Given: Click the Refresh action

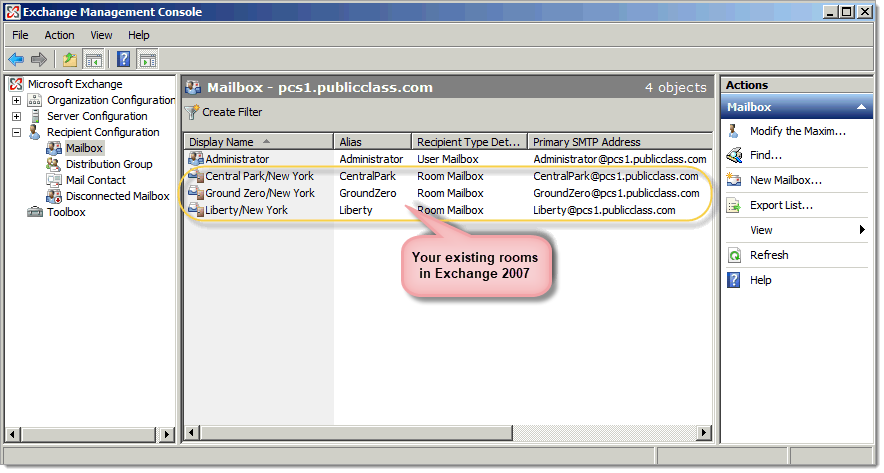Looking at the screenshot, I should pyautogui.click(x=769, y=255).
